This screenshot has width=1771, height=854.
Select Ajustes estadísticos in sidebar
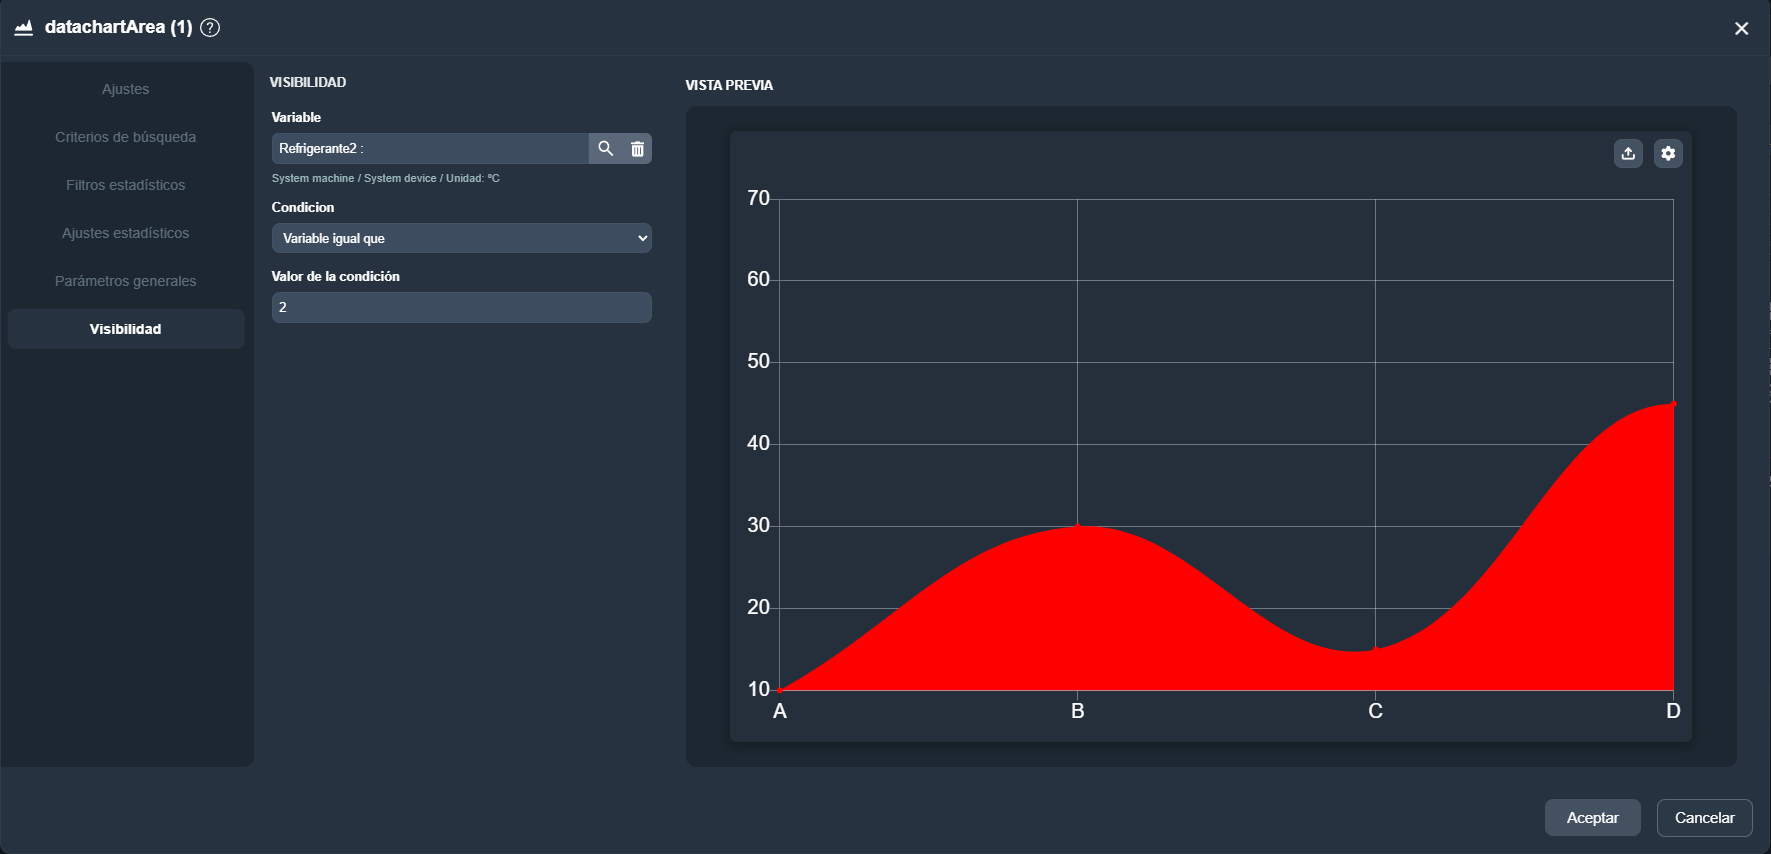pyautogui.click(x=125, y=233)
